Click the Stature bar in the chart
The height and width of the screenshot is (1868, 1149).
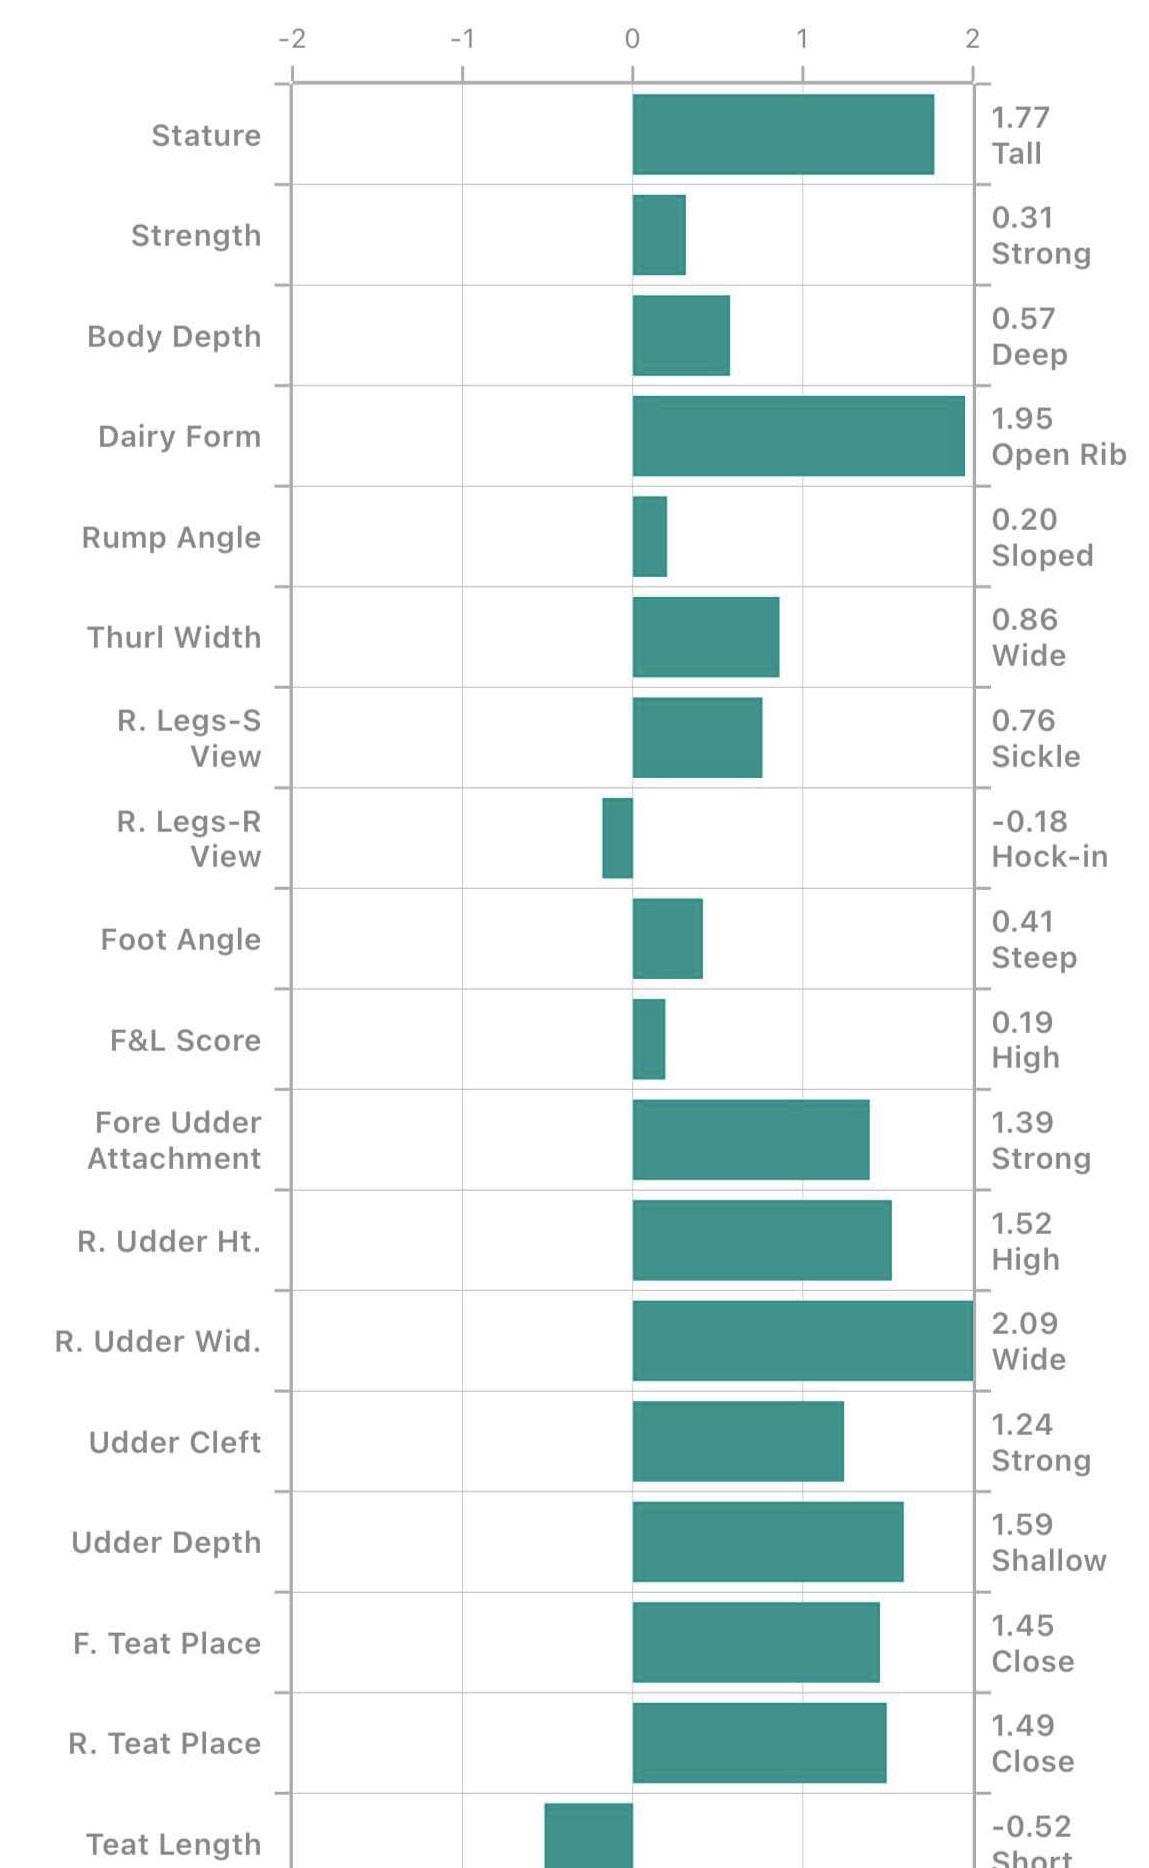coord(783,135)
